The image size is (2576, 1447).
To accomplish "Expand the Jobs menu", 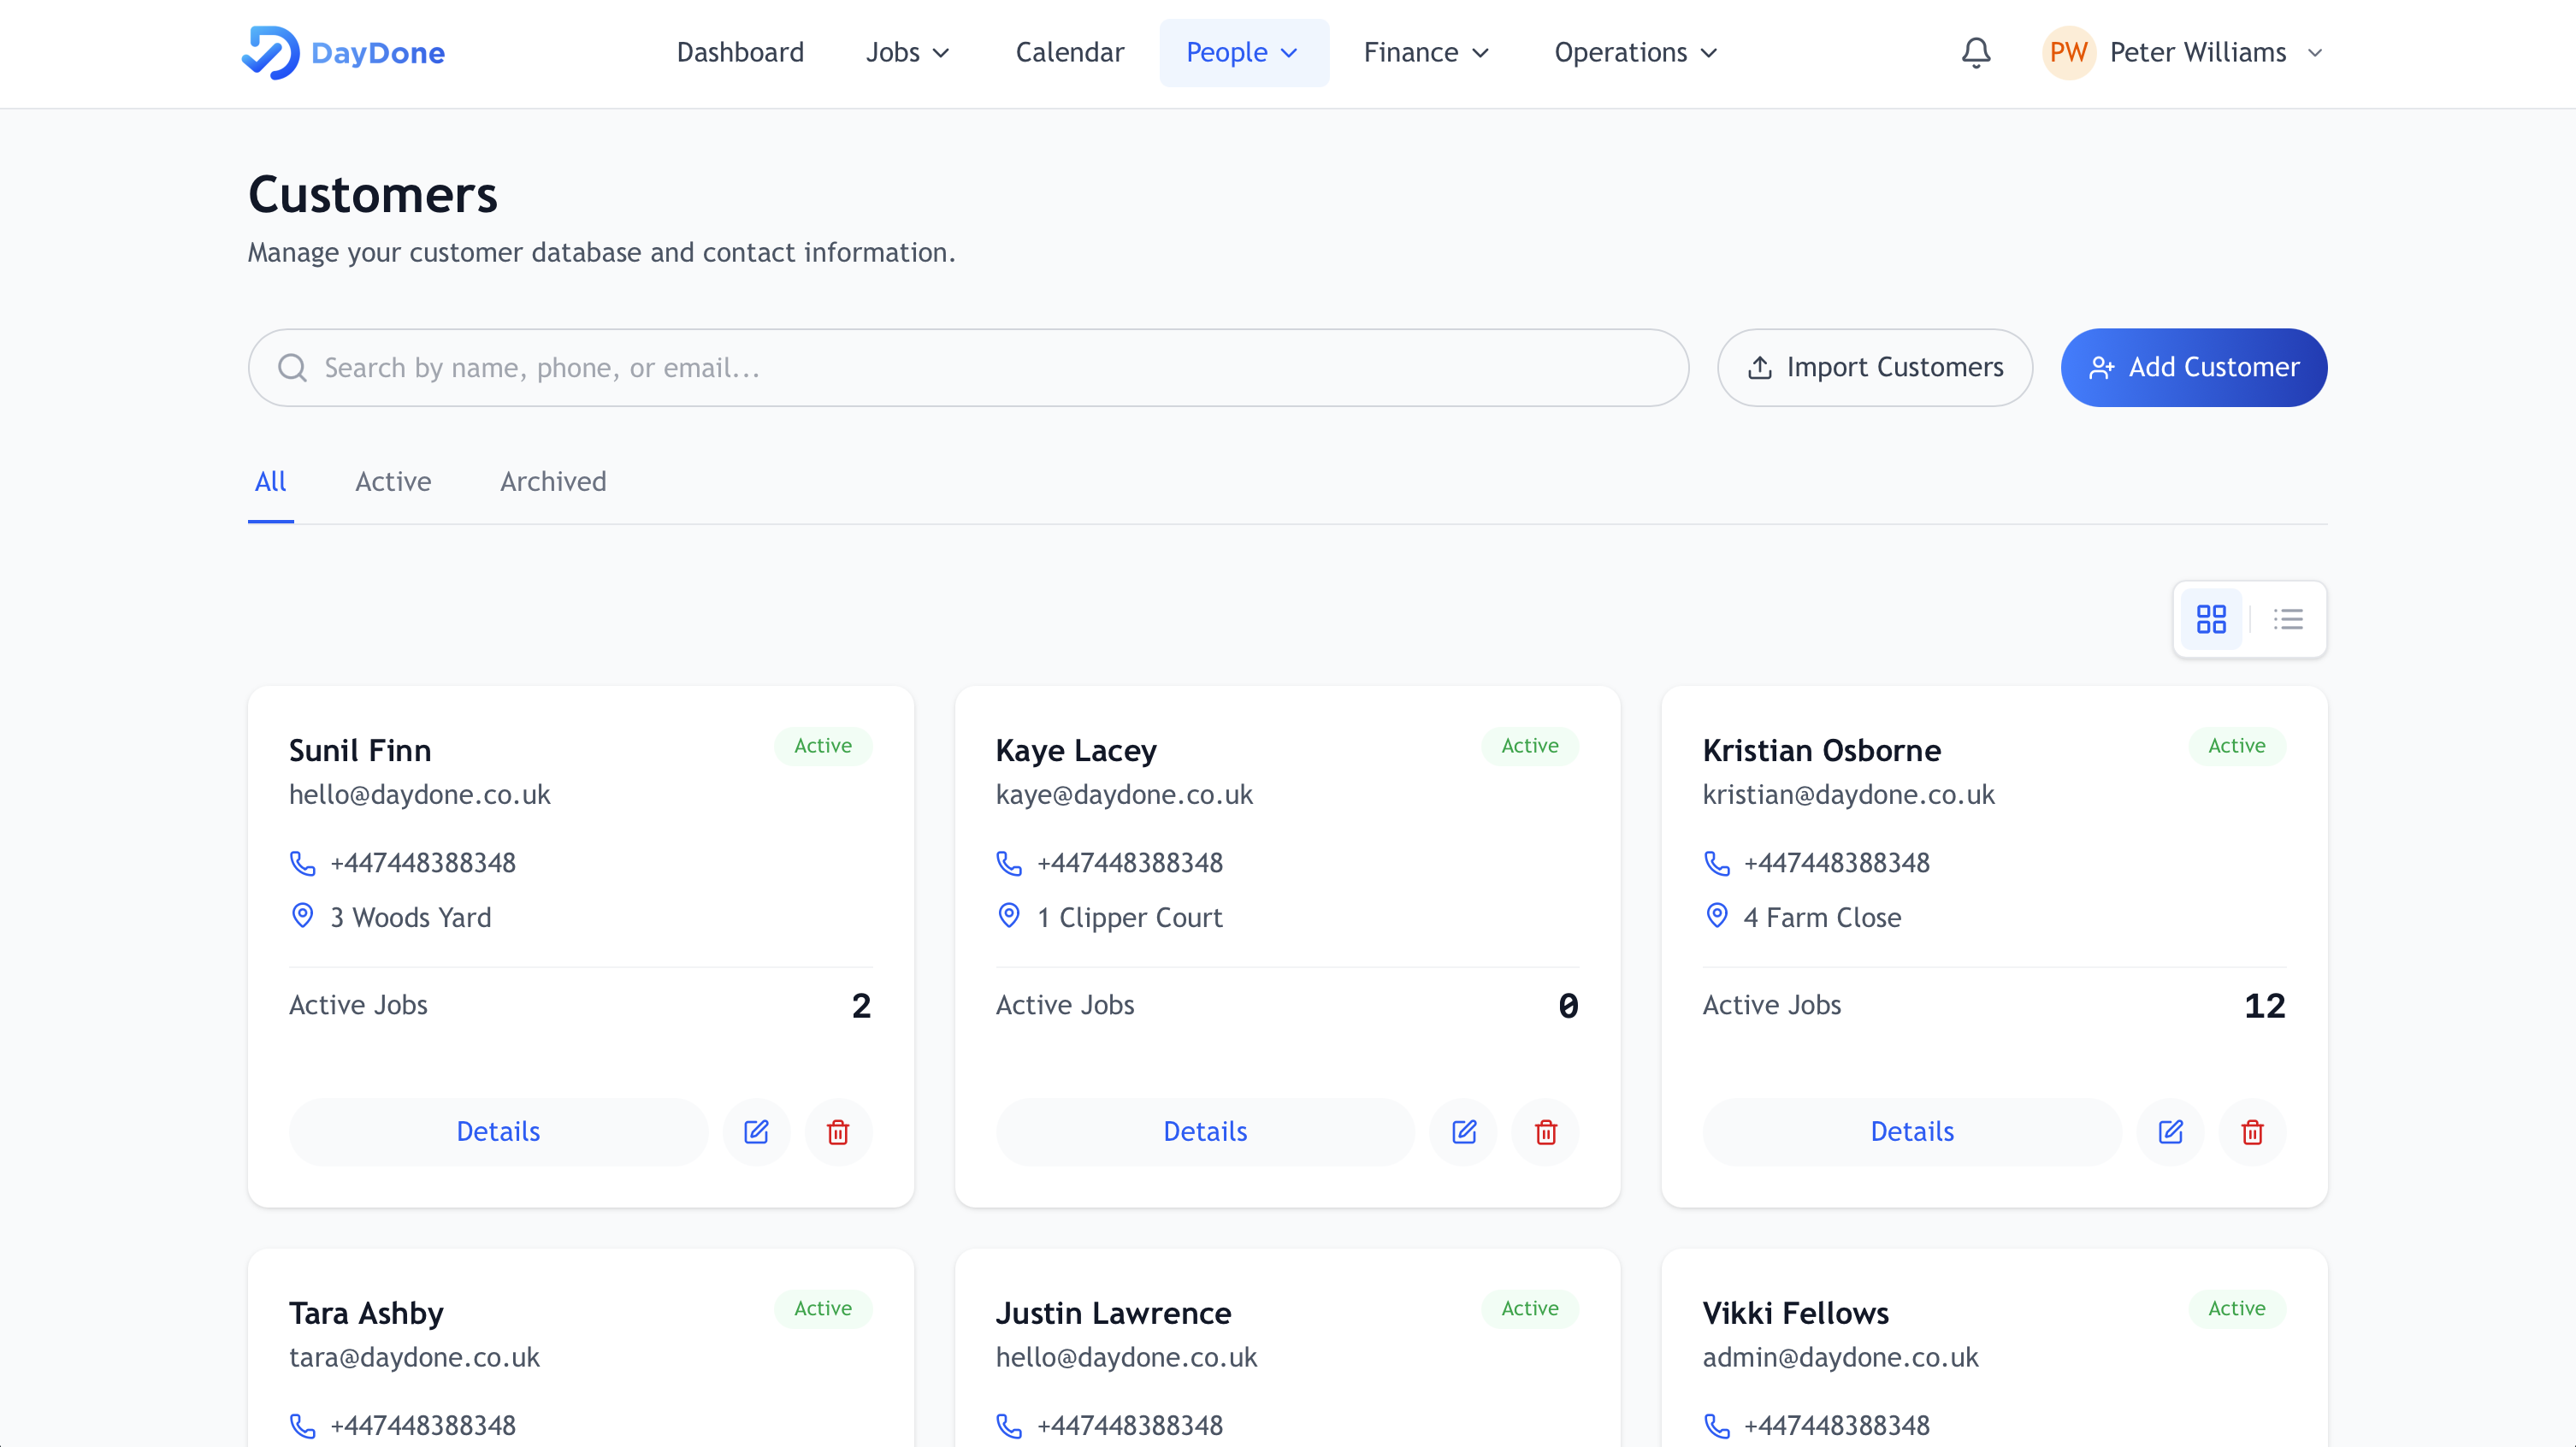I will [907, 52].
